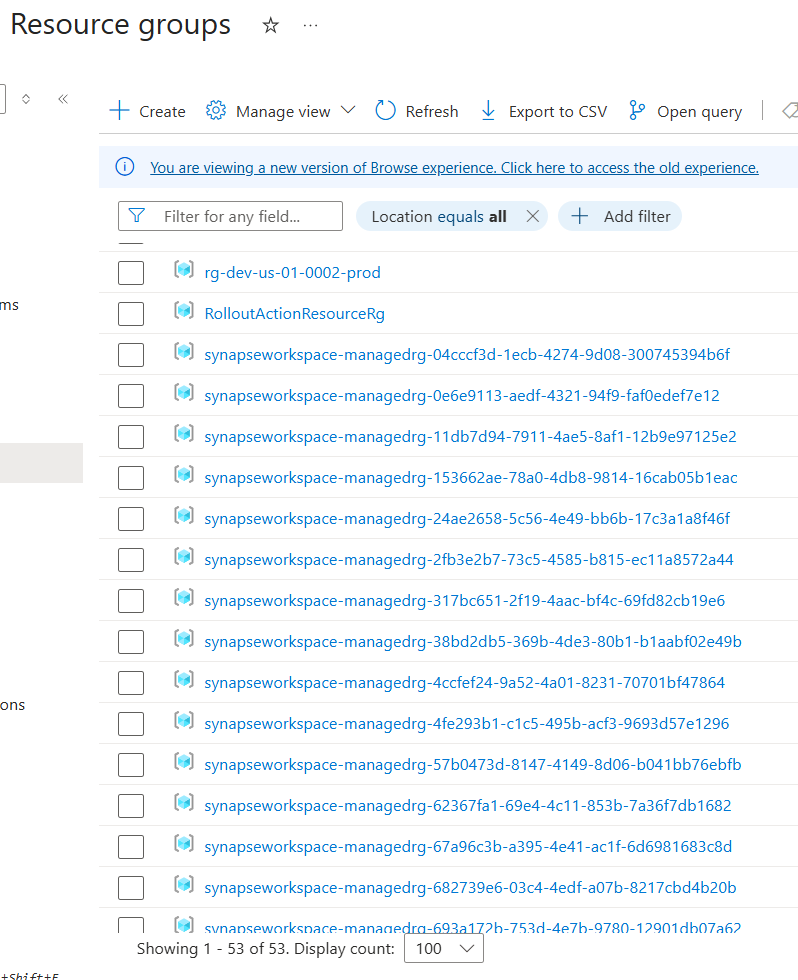Click icon beside synapseworkspace-managedrg-11db7d94 row
The width and height of the screenshot is (798, 980).
tap(184, 434)
